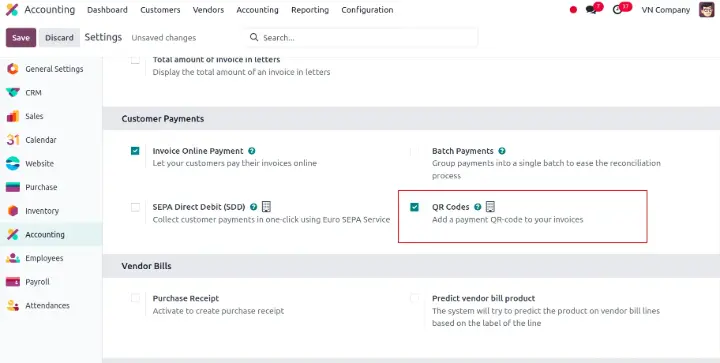Uncheck the Invoice Online Payment checkbox
Viewport: 720px width, 363px height.
(135, 151)
